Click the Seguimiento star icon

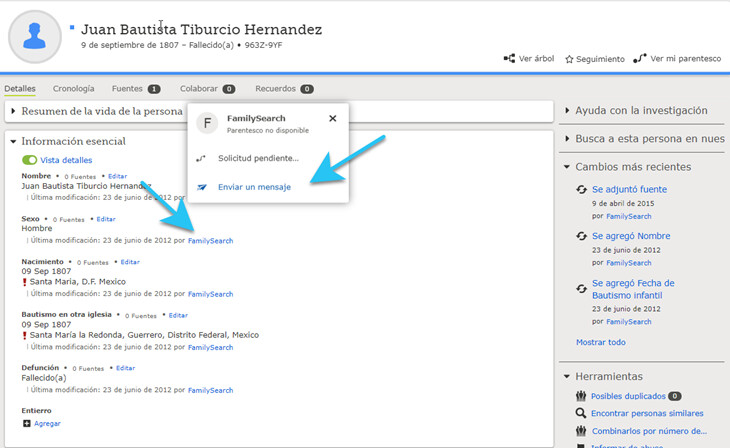(569, 59)
